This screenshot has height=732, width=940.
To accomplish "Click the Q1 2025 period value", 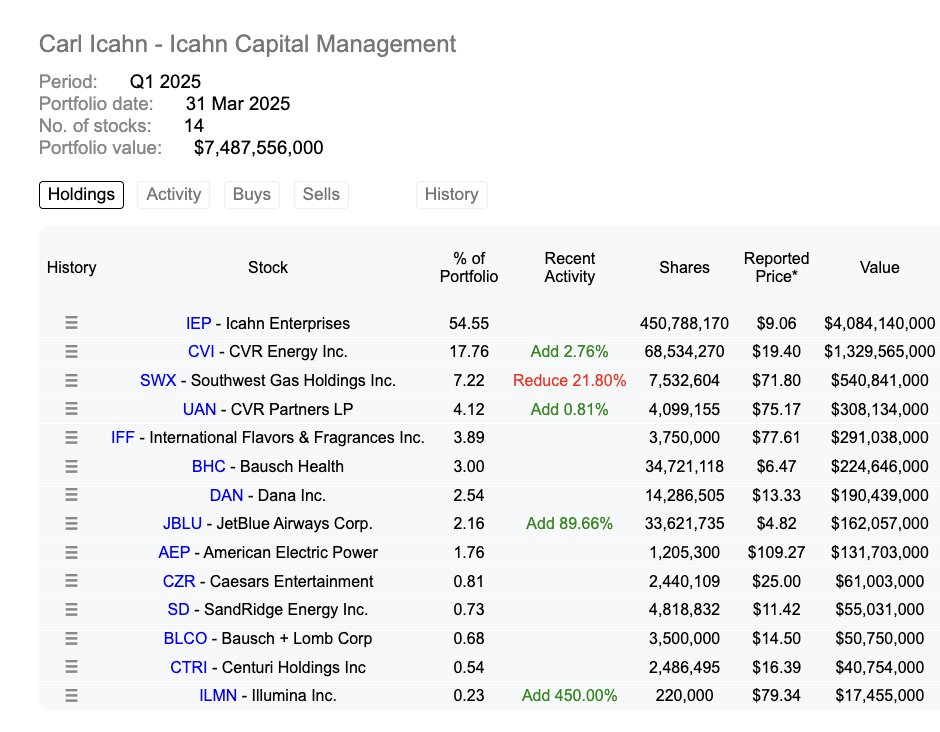I will click(165, 82).
